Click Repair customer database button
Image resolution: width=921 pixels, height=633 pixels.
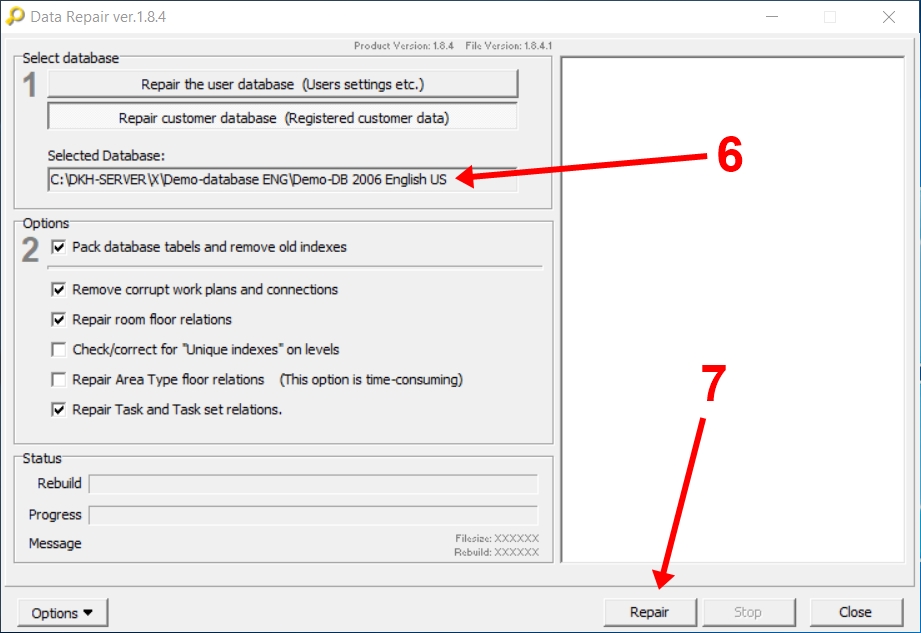pos(283,117)
